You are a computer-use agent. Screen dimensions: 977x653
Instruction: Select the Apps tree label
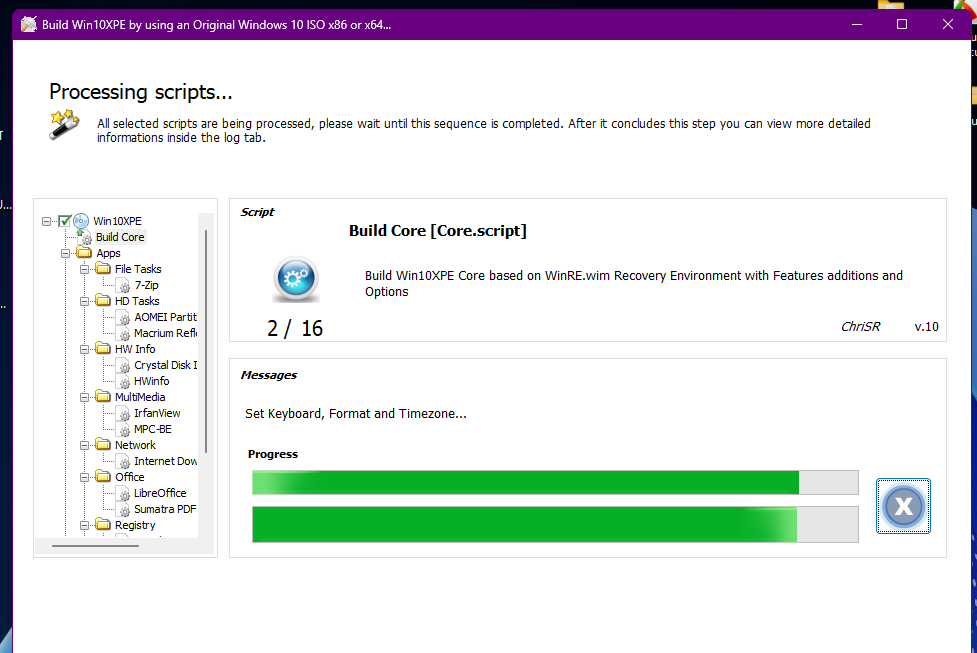click(108, 253)
